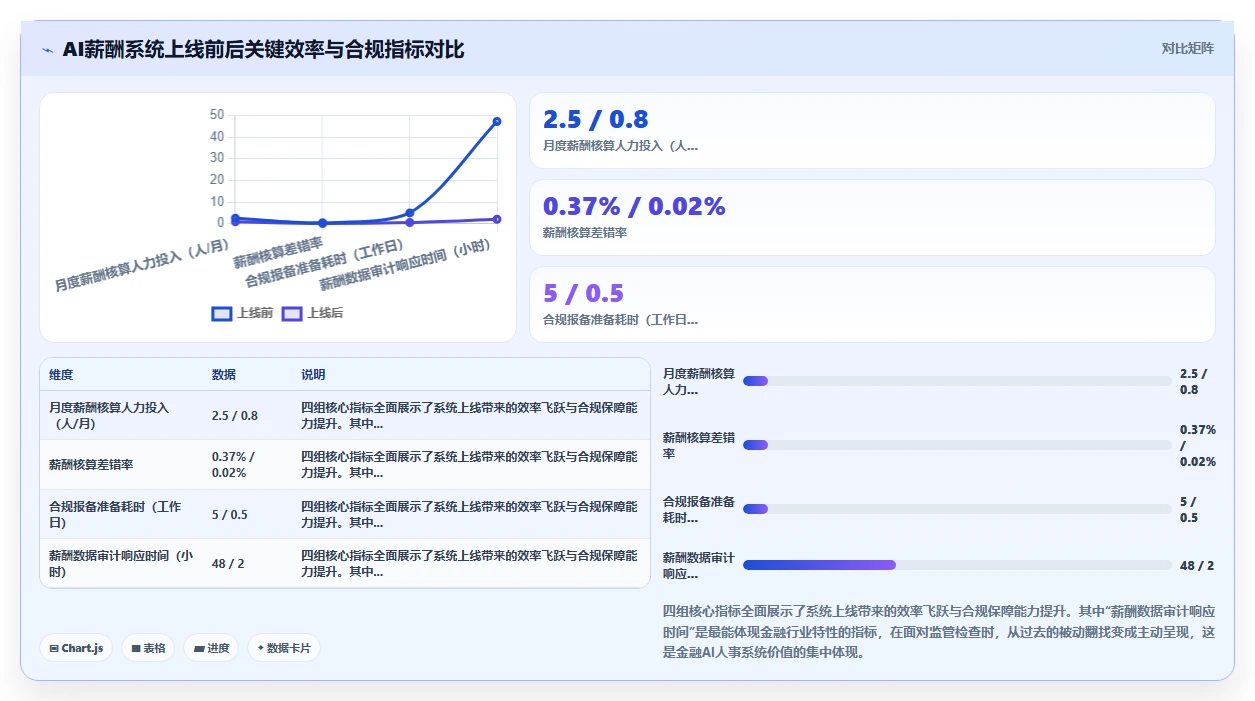Image resolution: width=1255 pixels, height=701 pixels.
Task: Select the 表格 tag chip
Action: click(x=148, y=648)
